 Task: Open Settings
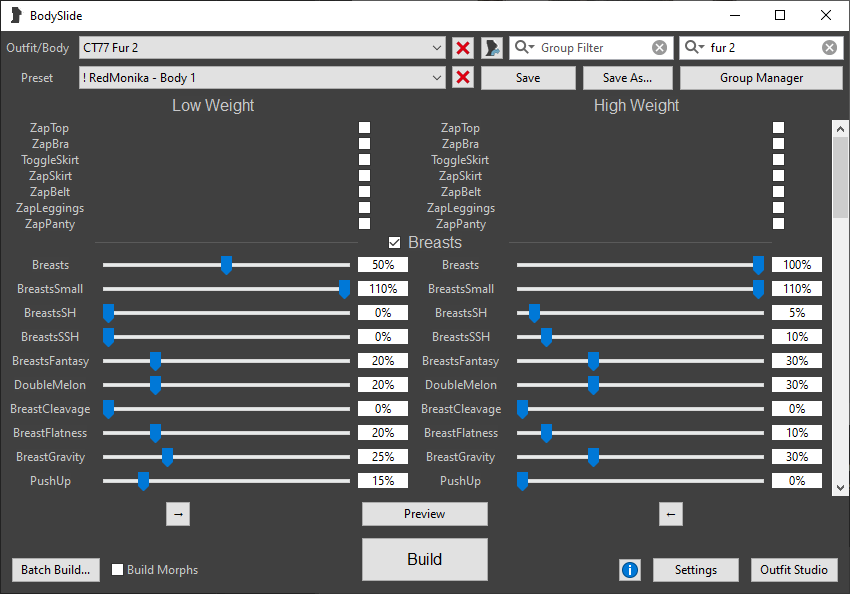[x=696, y=570]
